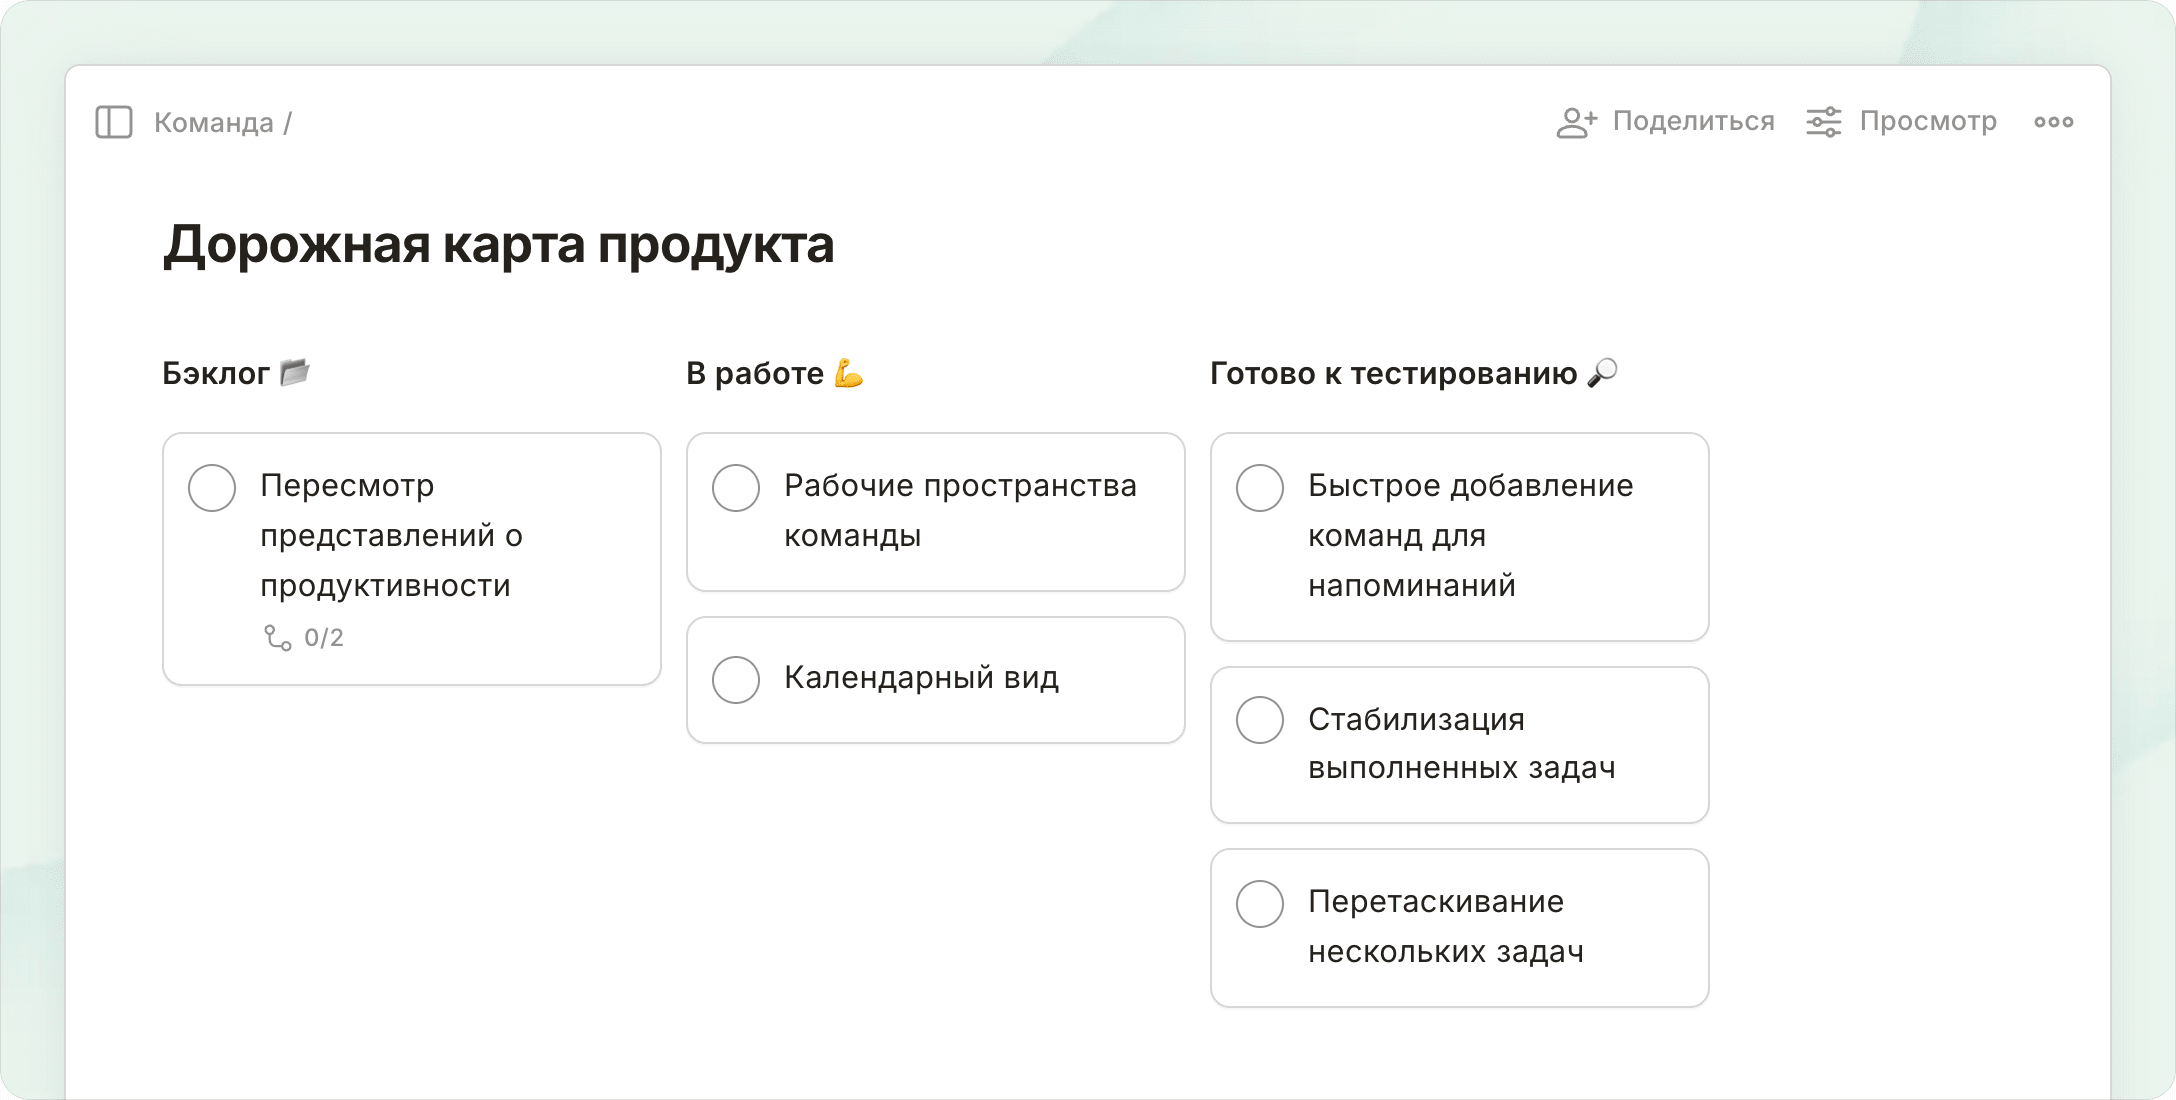2176x1100 pixels.
Task: Complete Стабилизация выполненных задач task circle
Action: pyautogui.click(x=1260, y=720)
